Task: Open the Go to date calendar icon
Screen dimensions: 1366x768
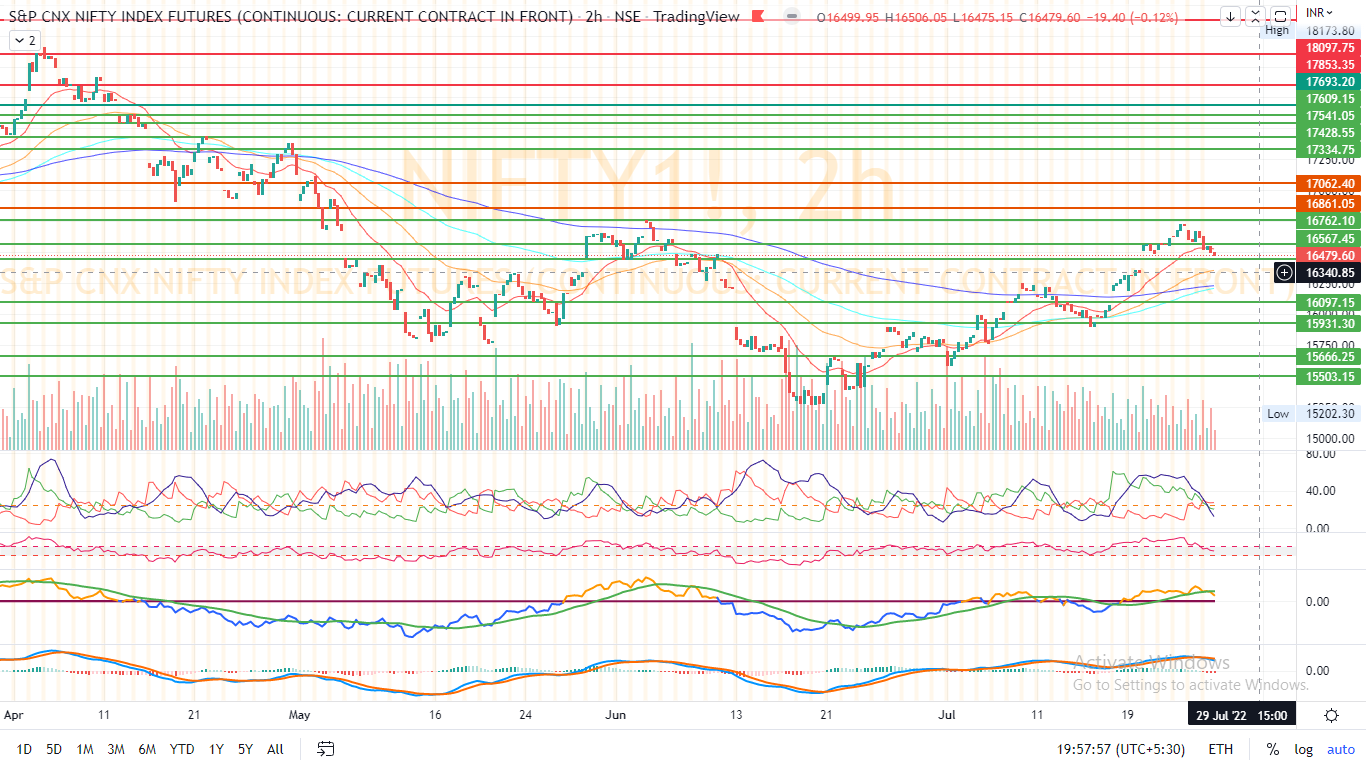Action: (325, 748)
